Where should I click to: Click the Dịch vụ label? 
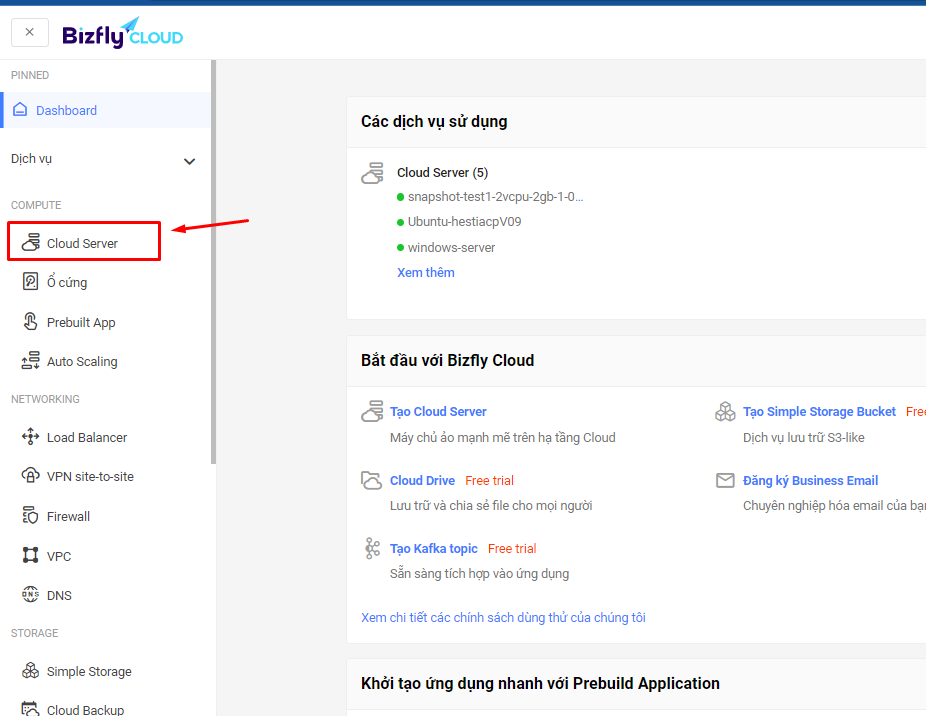coord(31,159)
